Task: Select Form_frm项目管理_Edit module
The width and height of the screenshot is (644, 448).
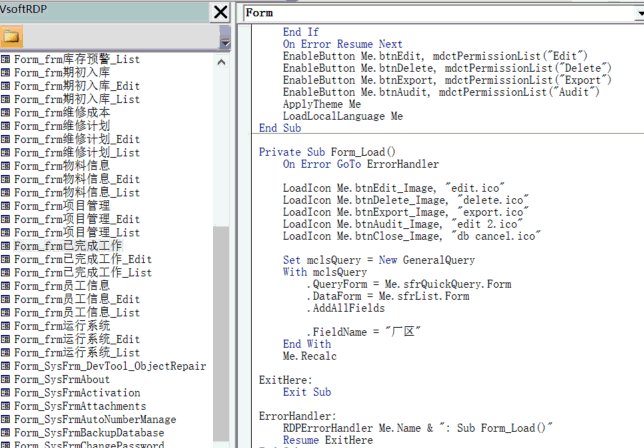Action: coord(77,219)
